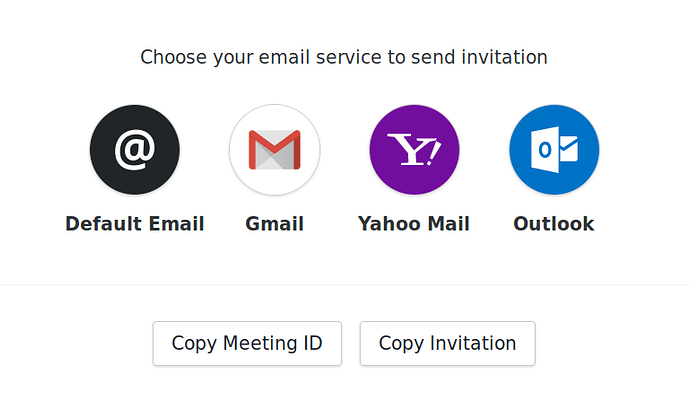Click the horizontal divider above copy buttons
690x400 pixels.
(345, 285)
